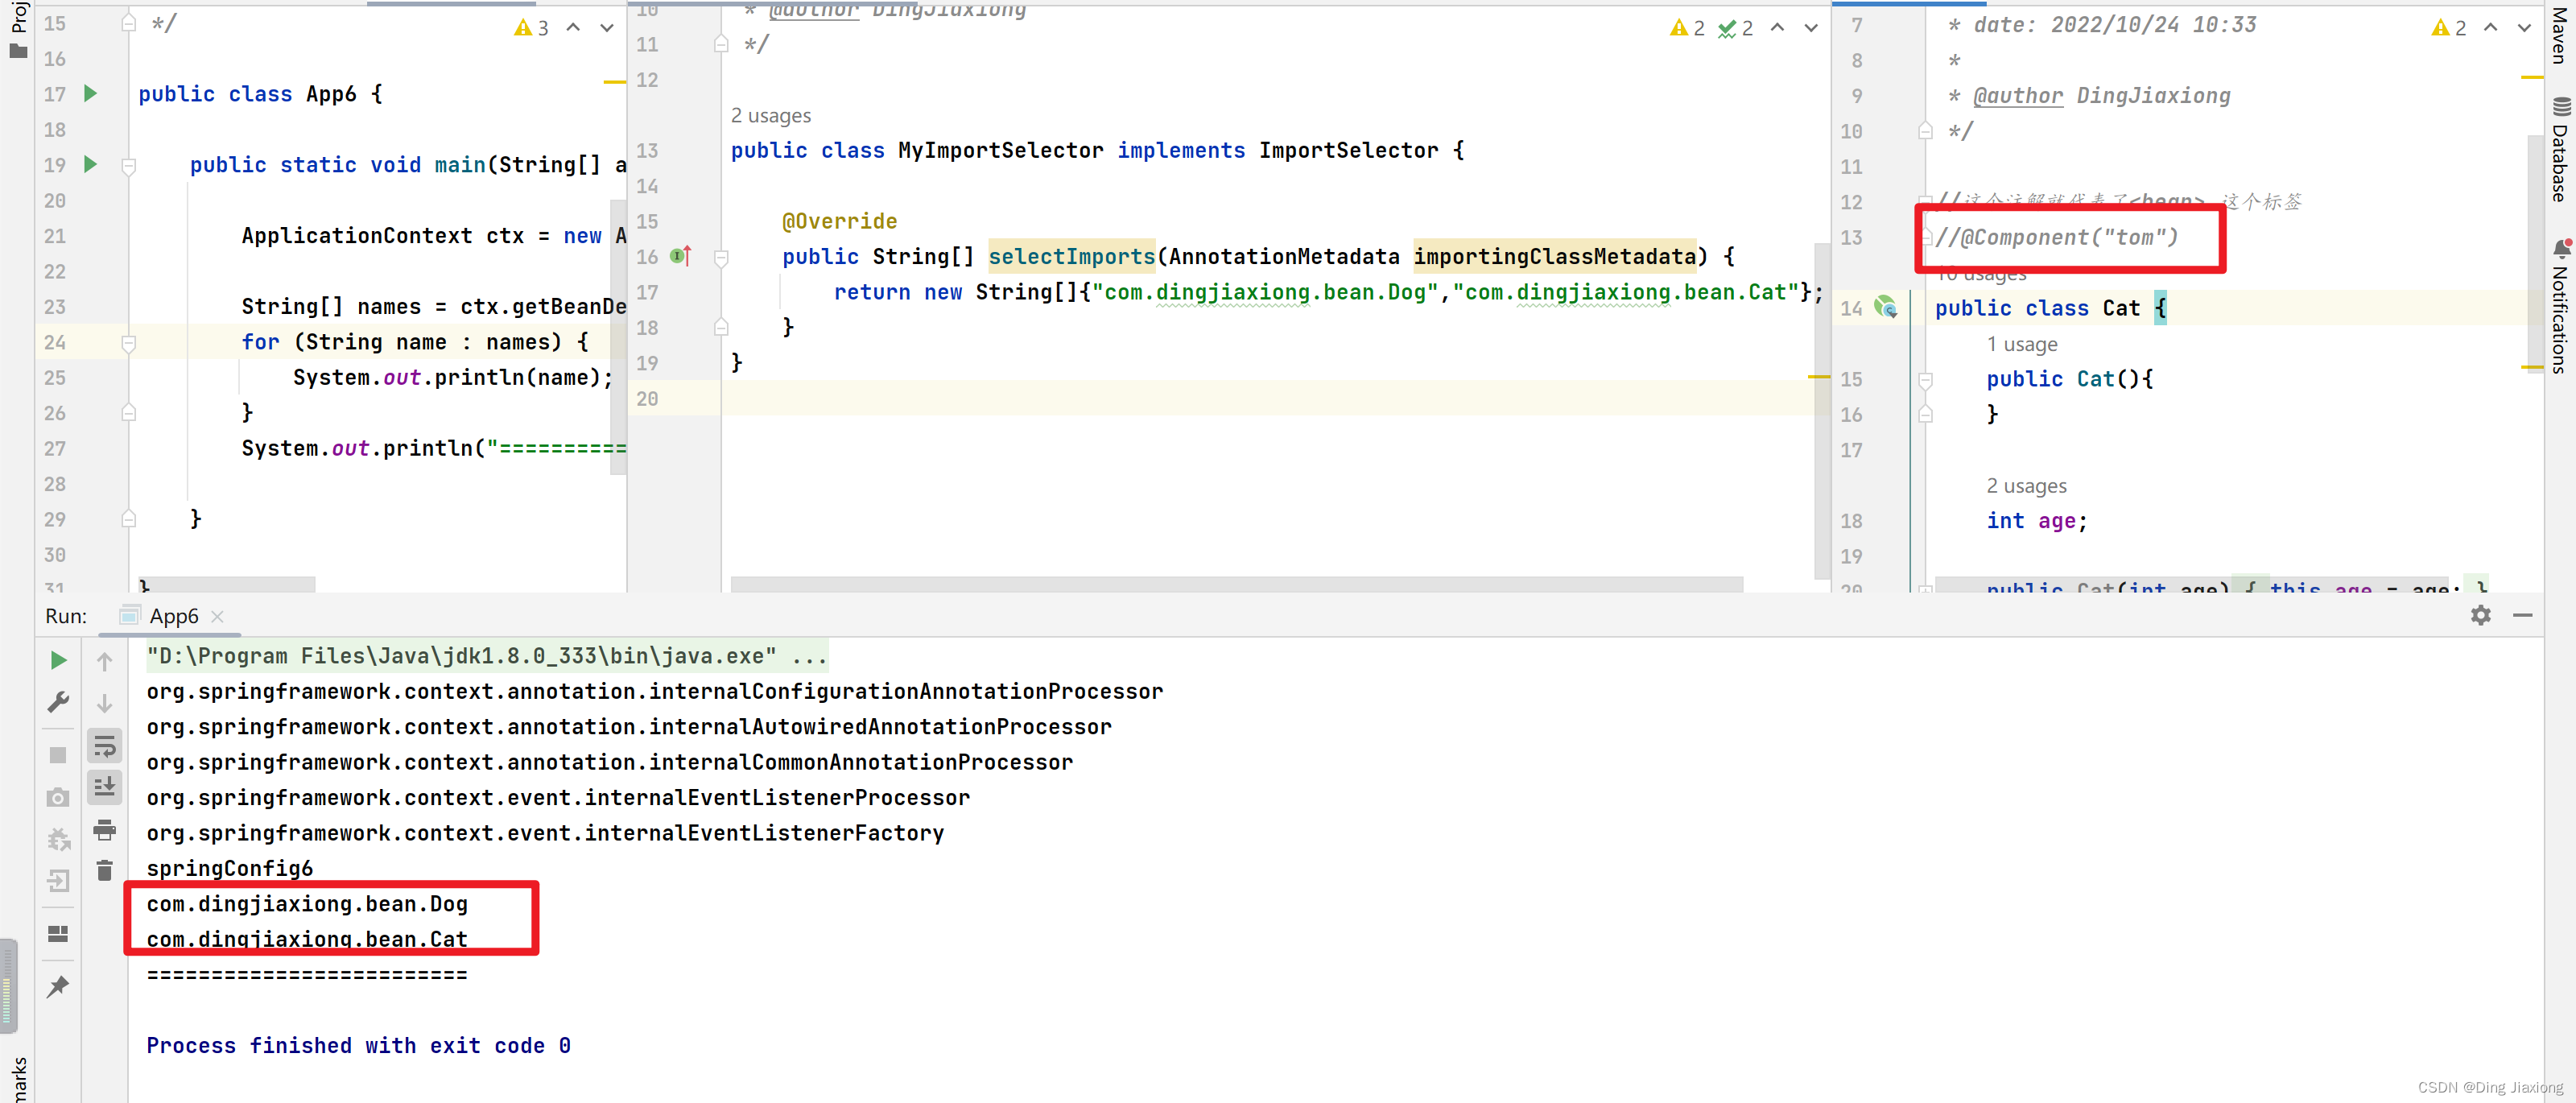Viewport: 2576px width, 1103px height.
Task: Click fold marker at line 18 of MyImportSelector
Action: coord(721,328)
